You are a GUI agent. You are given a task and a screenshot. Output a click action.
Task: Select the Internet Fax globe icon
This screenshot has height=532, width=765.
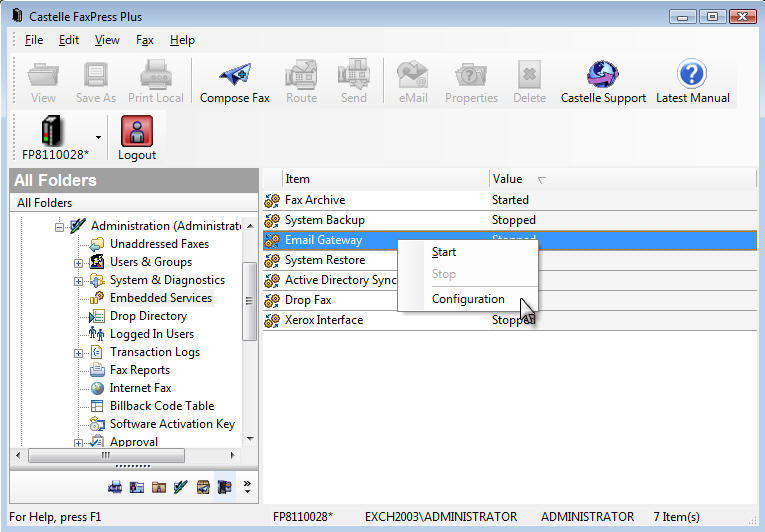coord(97,388)
